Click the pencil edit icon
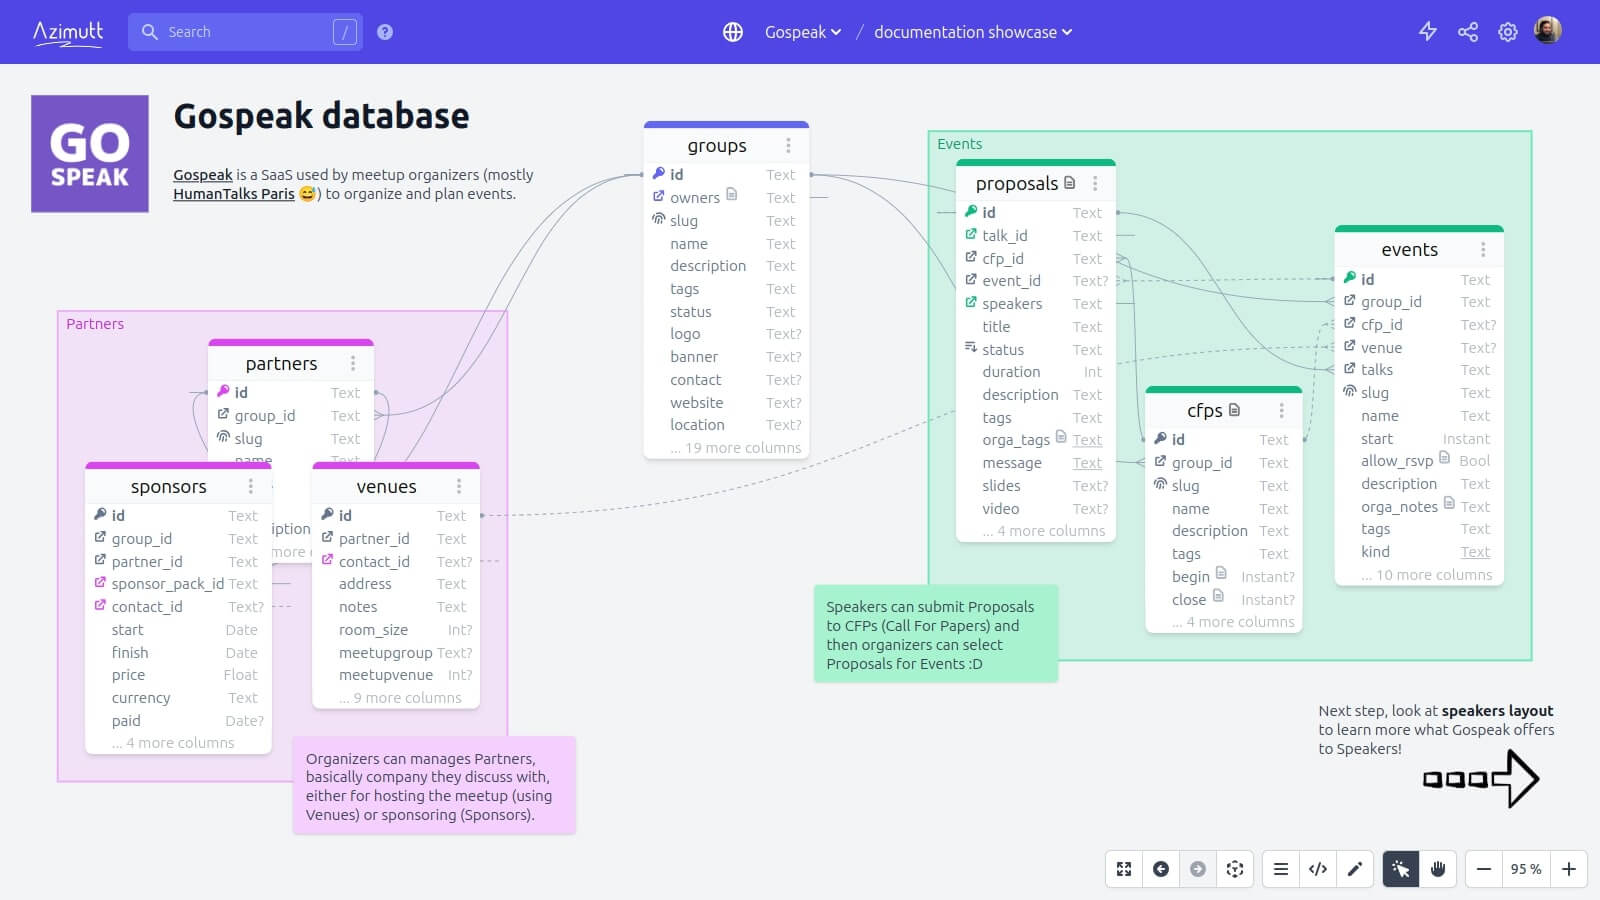The height and width of the screenshot is (900, 1600). tap(1355, 869)
